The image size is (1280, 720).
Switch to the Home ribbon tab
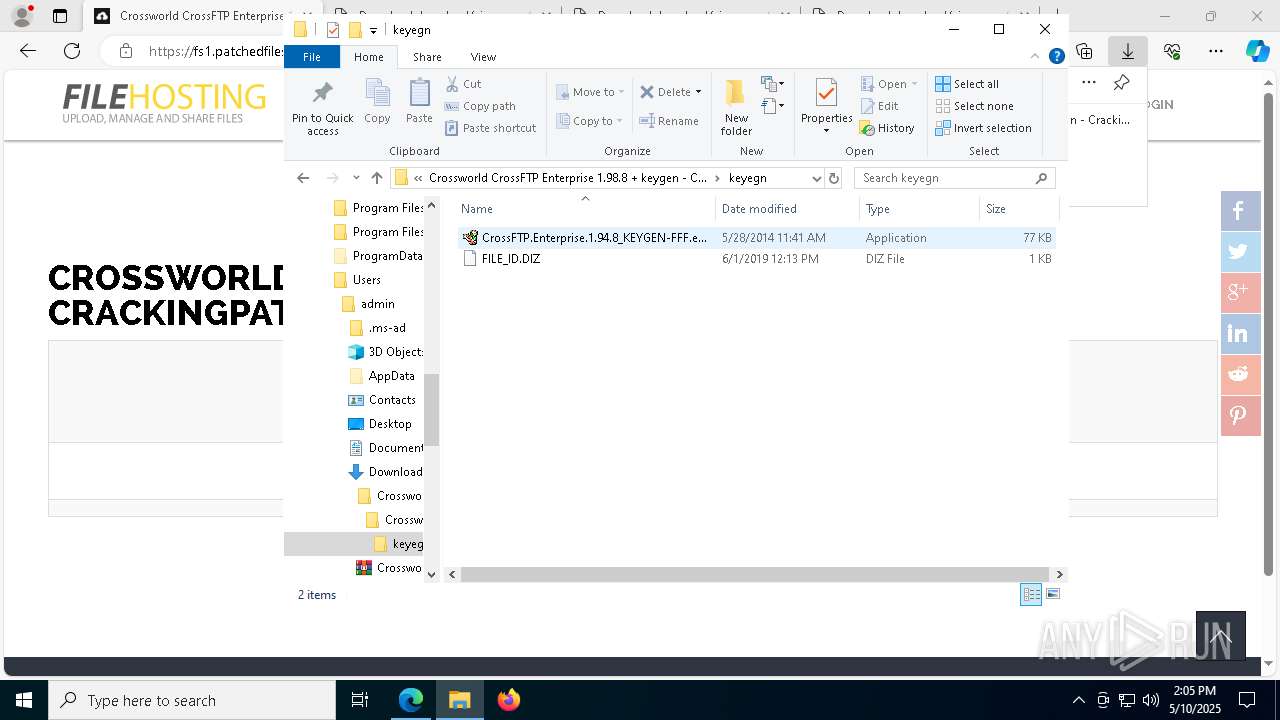(x=368, y=57)
